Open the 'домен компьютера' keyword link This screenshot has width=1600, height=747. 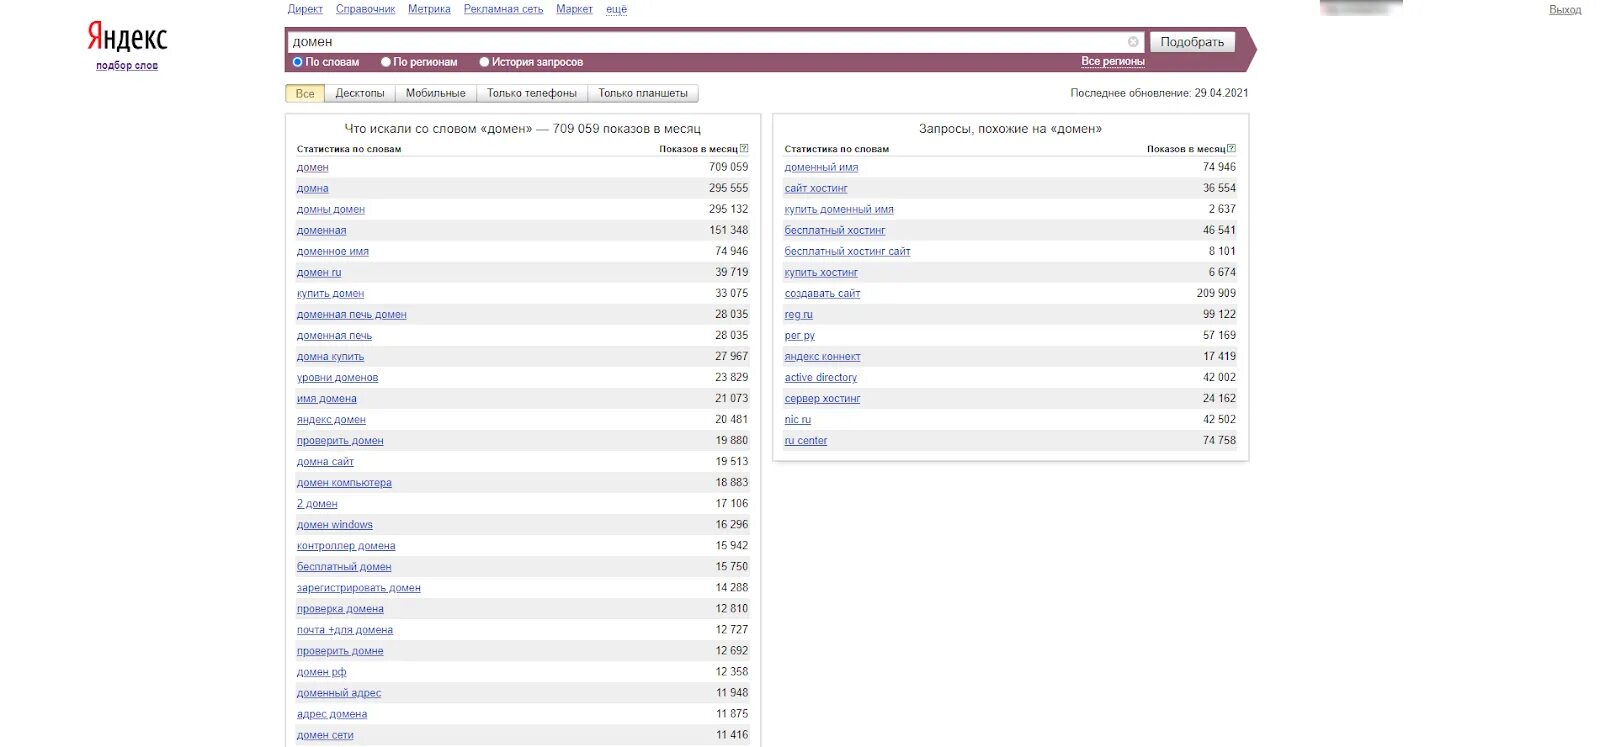(x=344, y=483)
